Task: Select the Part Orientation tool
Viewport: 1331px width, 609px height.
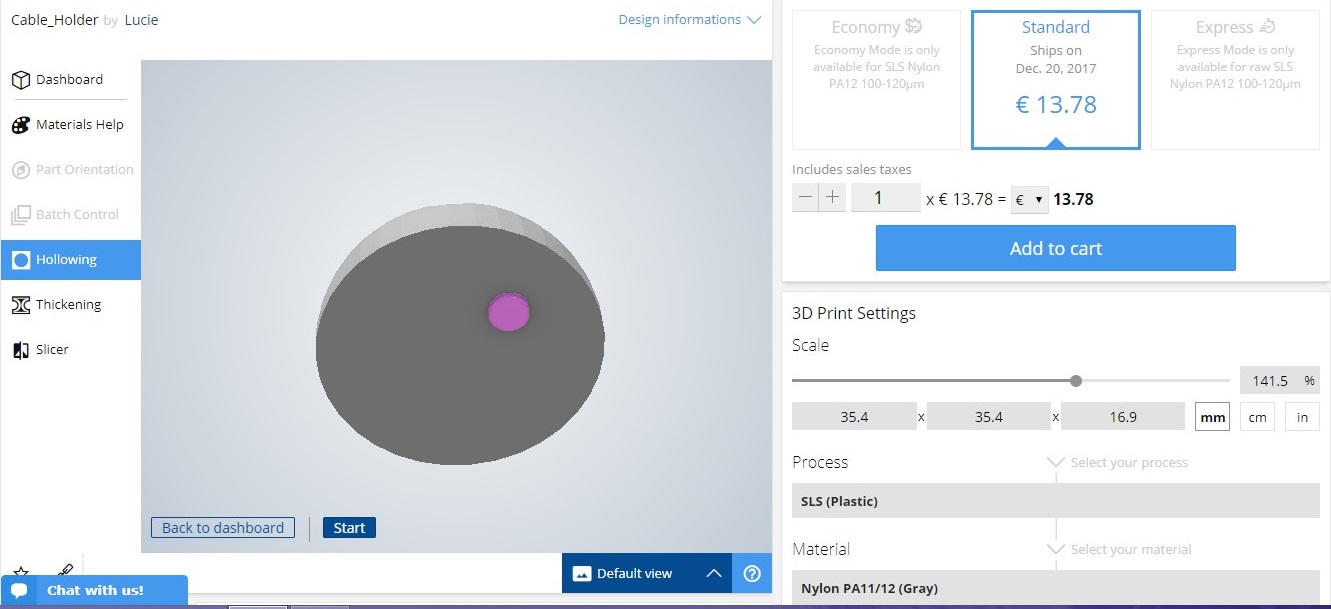Action: pyautogui.click(x=70, y=170)
